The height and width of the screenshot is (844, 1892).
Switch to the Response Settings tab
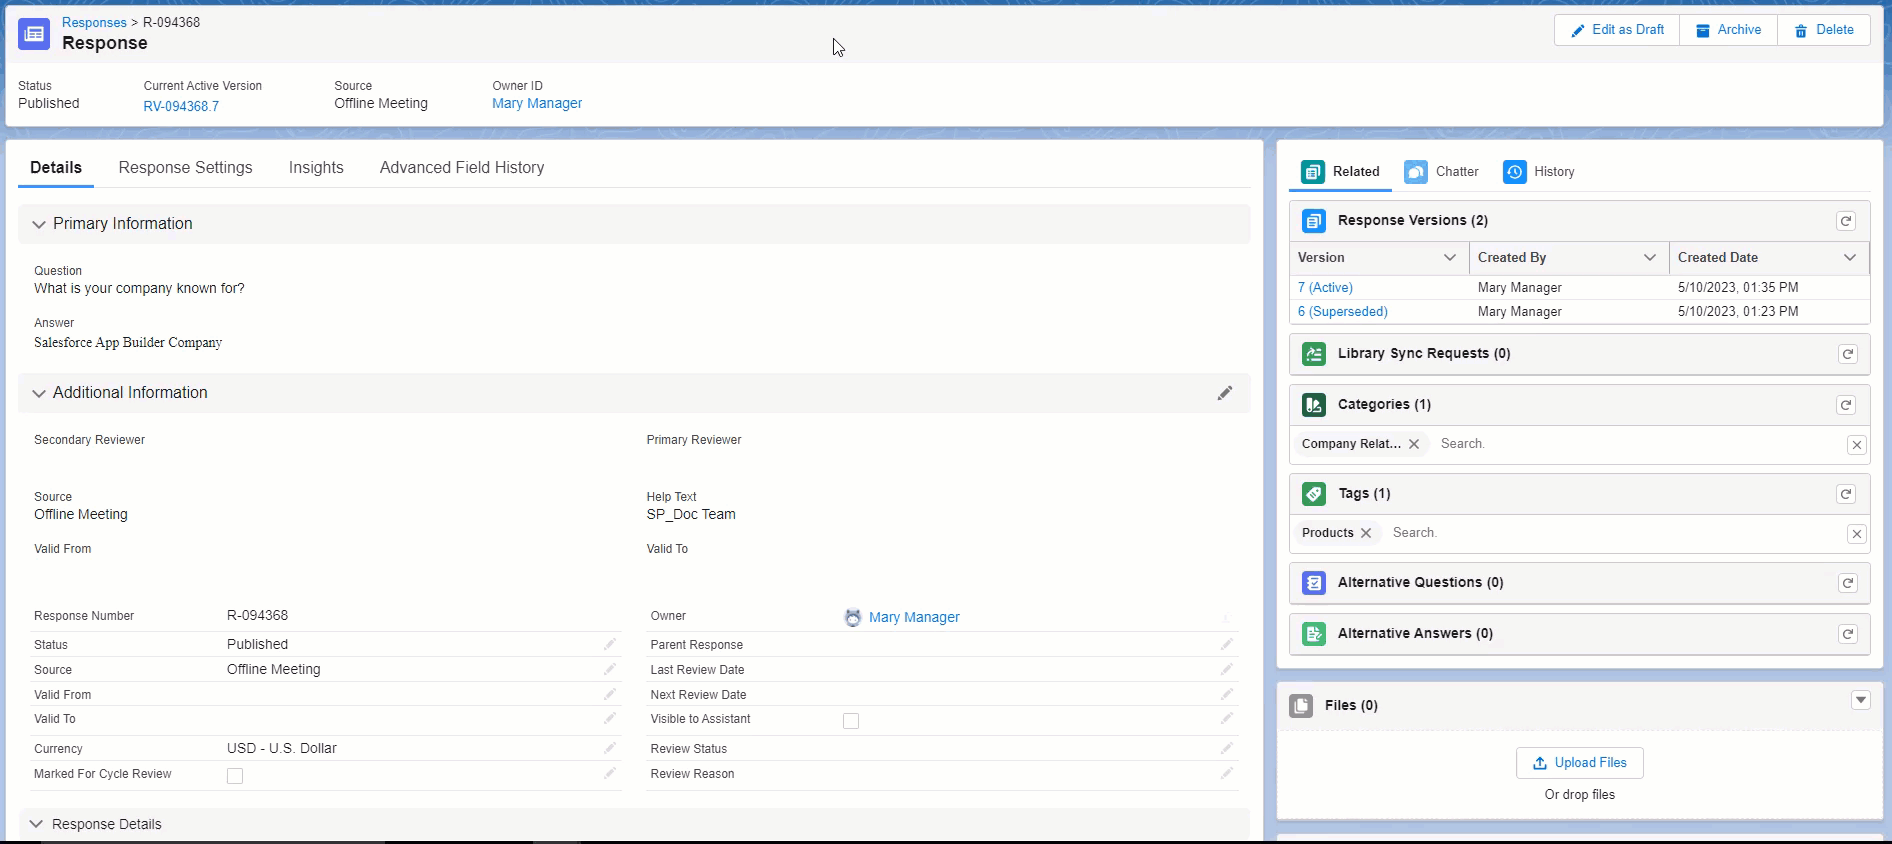point(185,168)
